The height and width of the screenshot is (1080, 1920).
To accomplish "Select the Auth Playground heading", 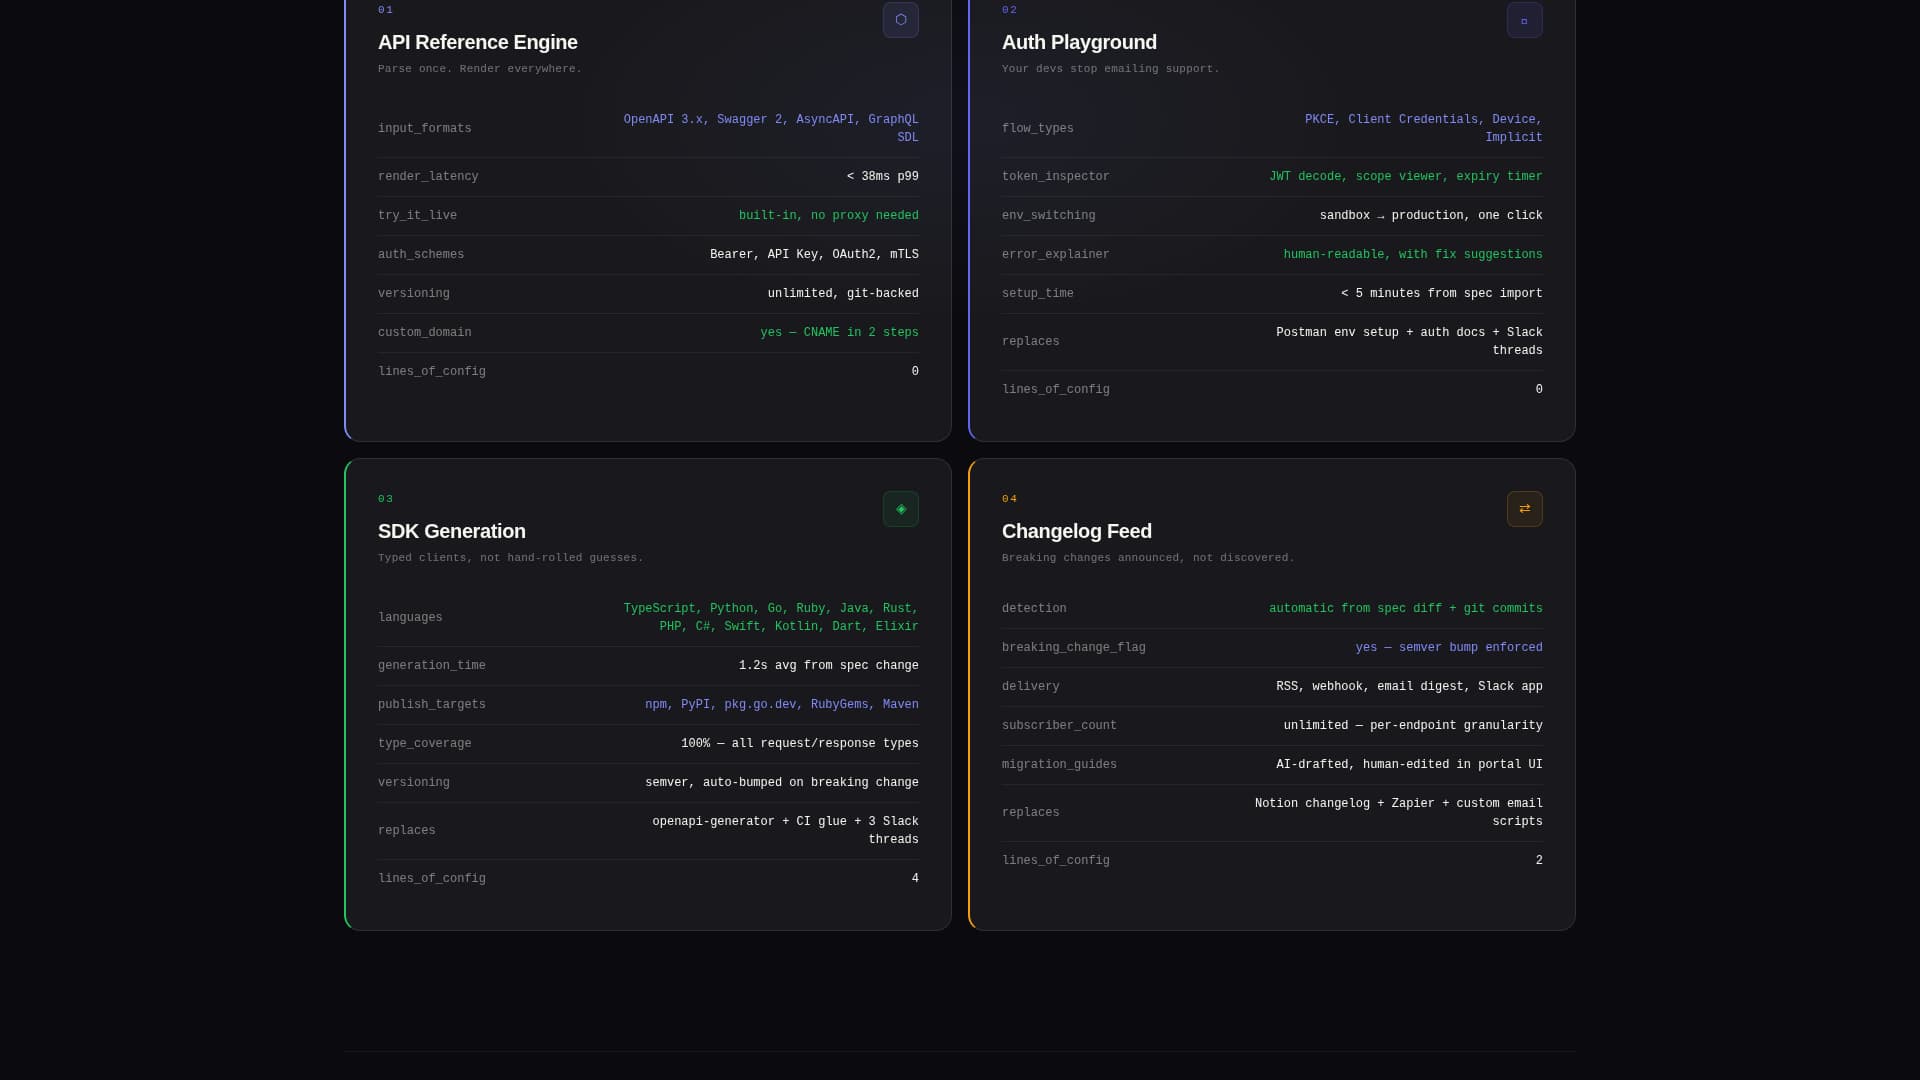I will click(1079, 42).
